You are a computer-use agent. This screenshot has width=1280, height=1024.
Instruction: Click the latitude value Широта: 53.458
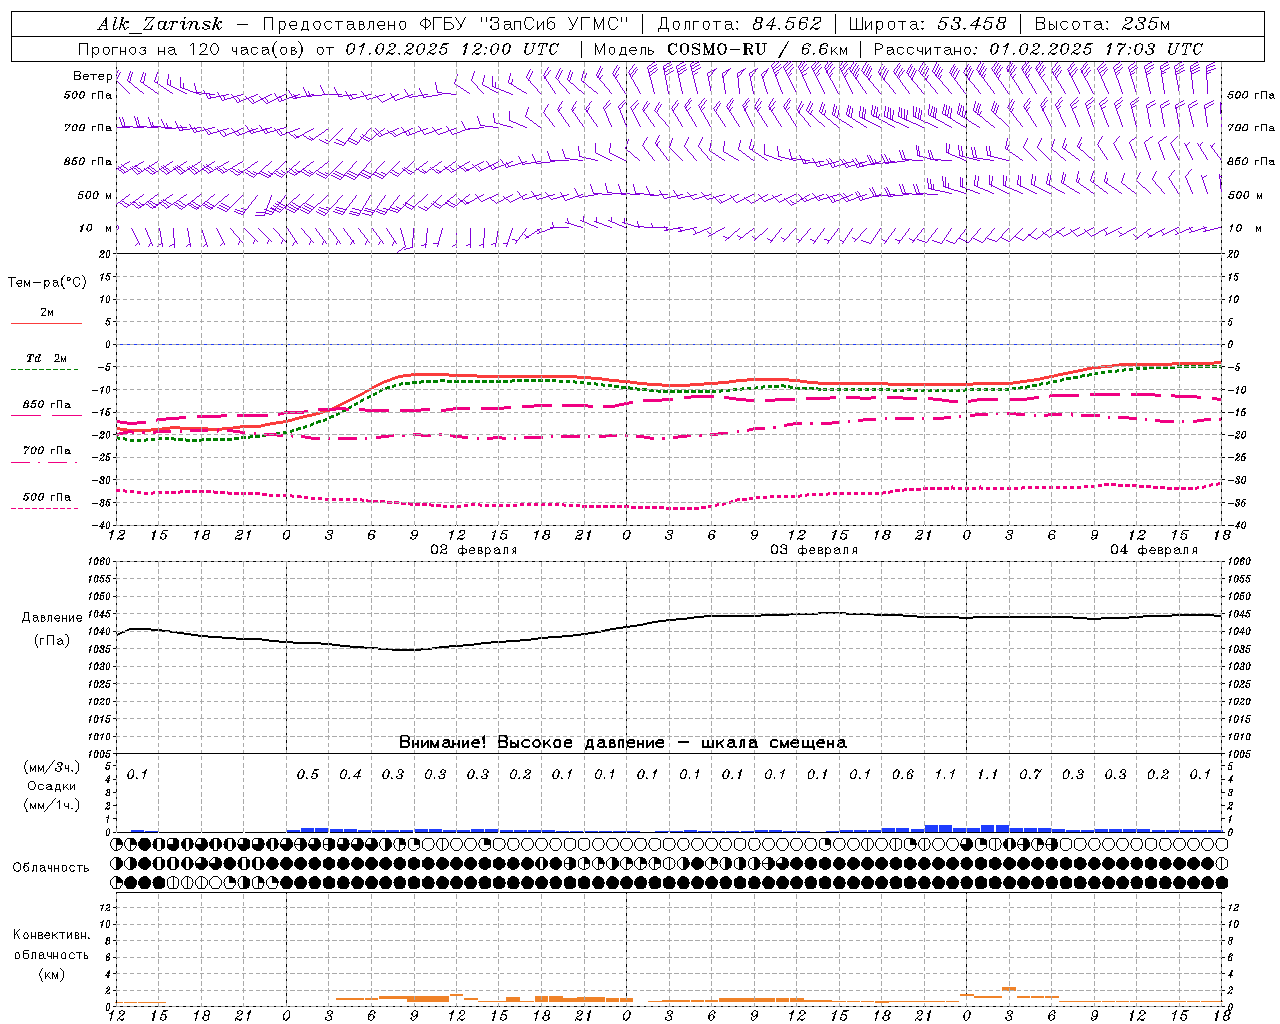927,24
